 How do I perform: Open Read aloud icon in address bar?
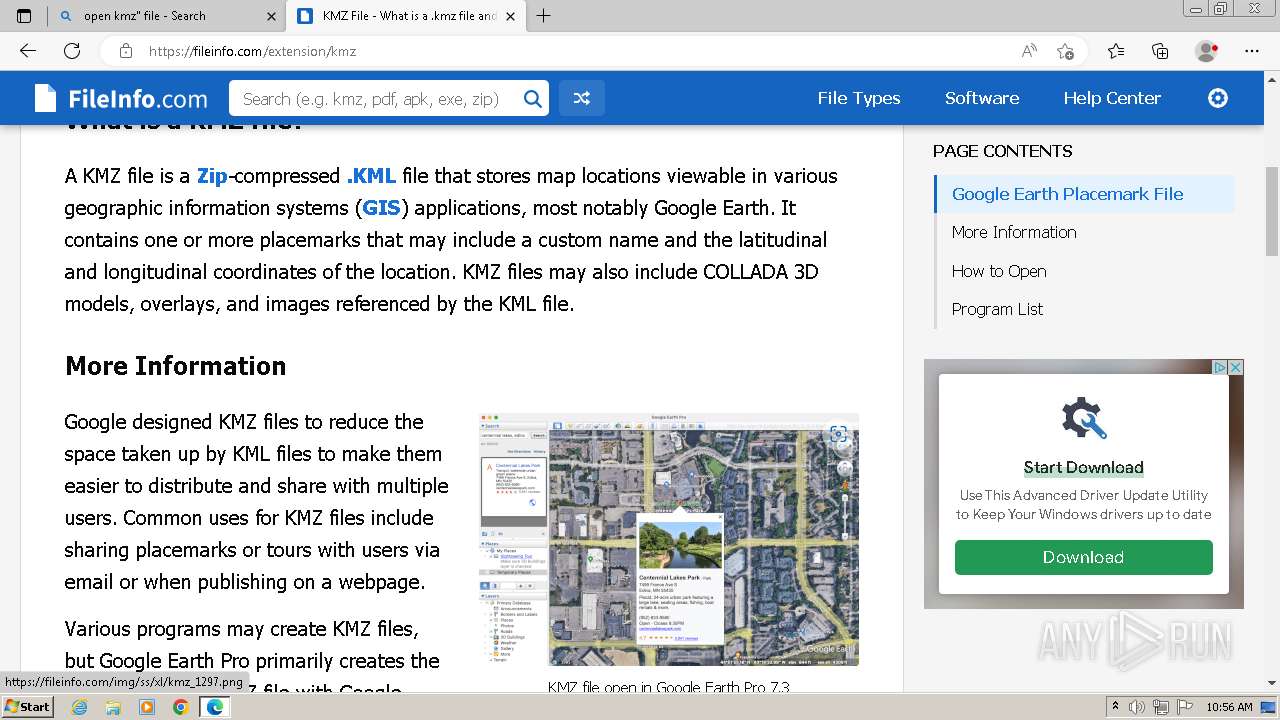pos(1029,51)
